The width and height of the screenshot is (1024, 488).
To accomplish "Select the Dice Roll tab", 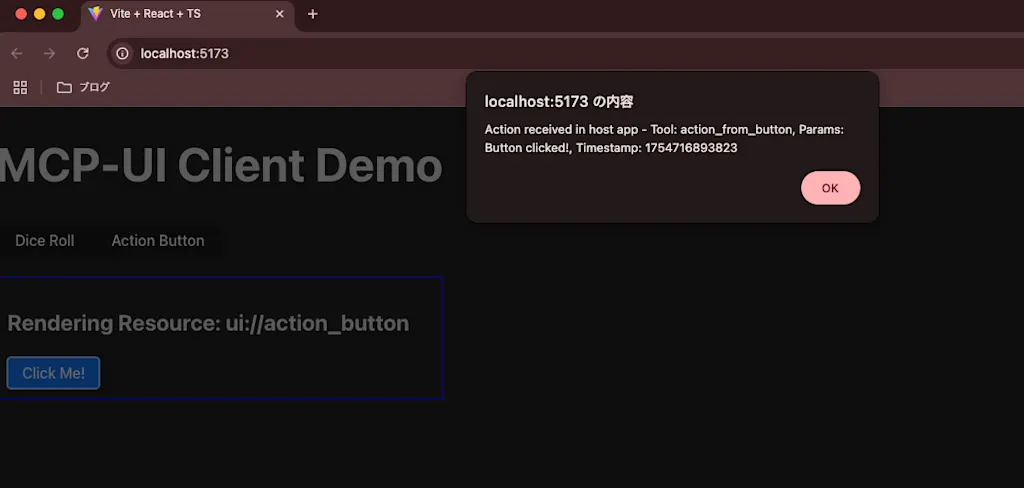I will tap(44, 240).
